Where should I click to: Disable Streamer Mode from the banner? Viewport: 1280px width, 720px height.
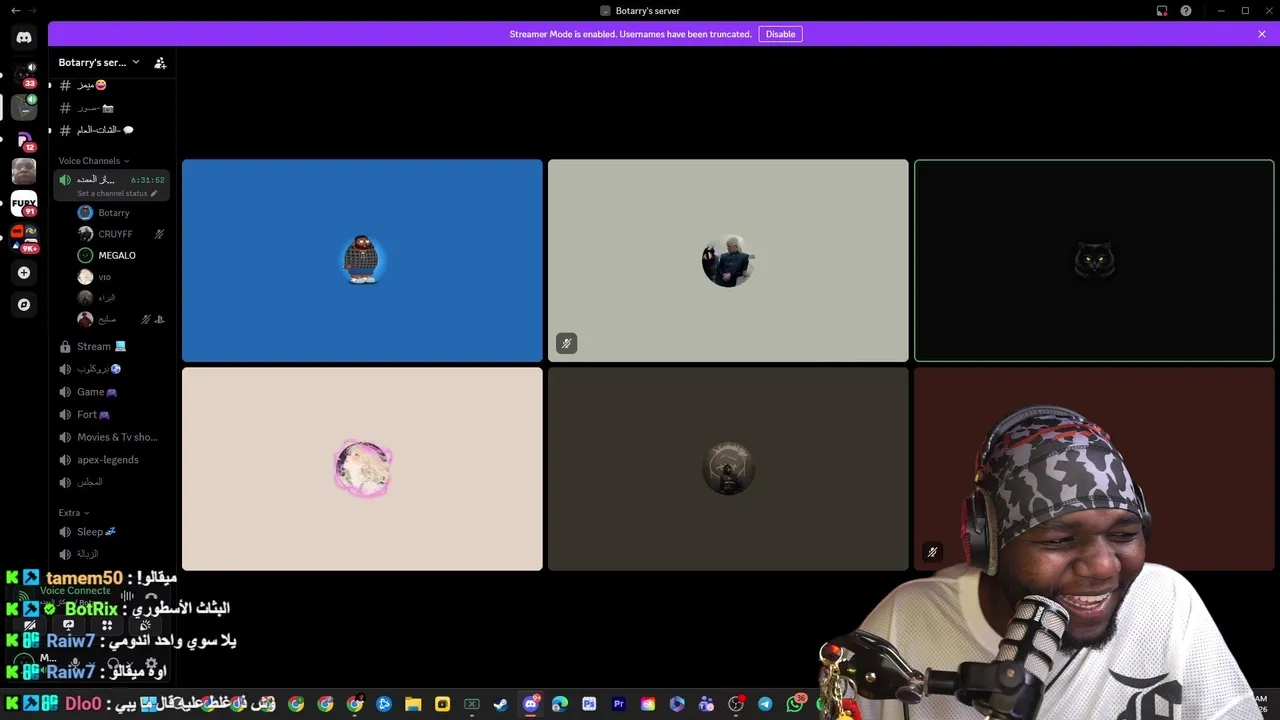[x=780, y=34]
